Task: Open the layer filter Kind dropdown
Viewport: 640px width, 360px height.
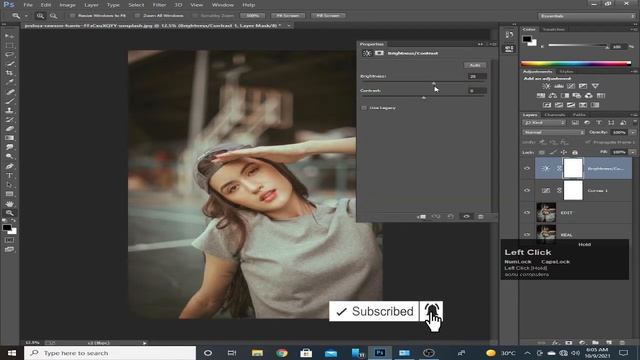Action: [544, 122]
